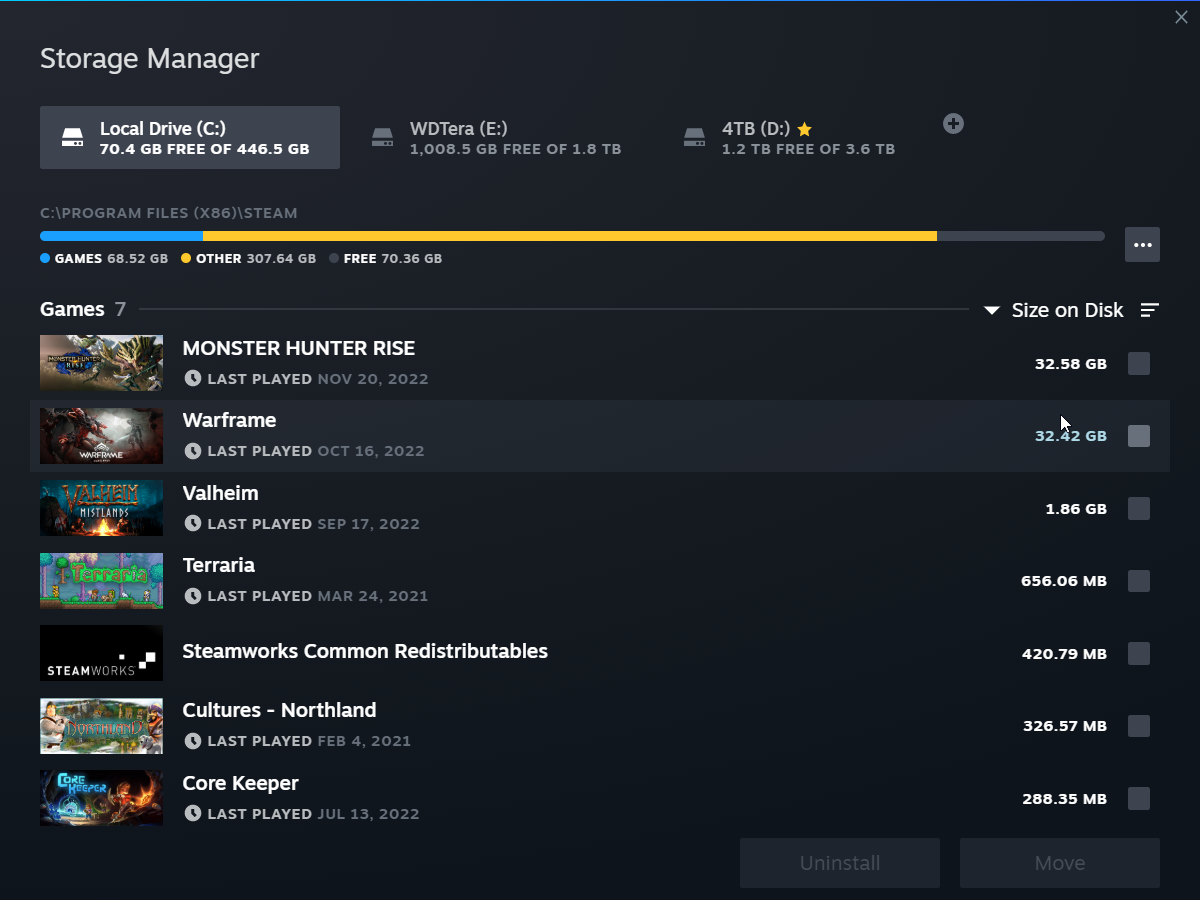Viewport: 1200px width, 900px height.
Task: Click the 4TB (D:) drive icon
Action: (x=694, y=138)
